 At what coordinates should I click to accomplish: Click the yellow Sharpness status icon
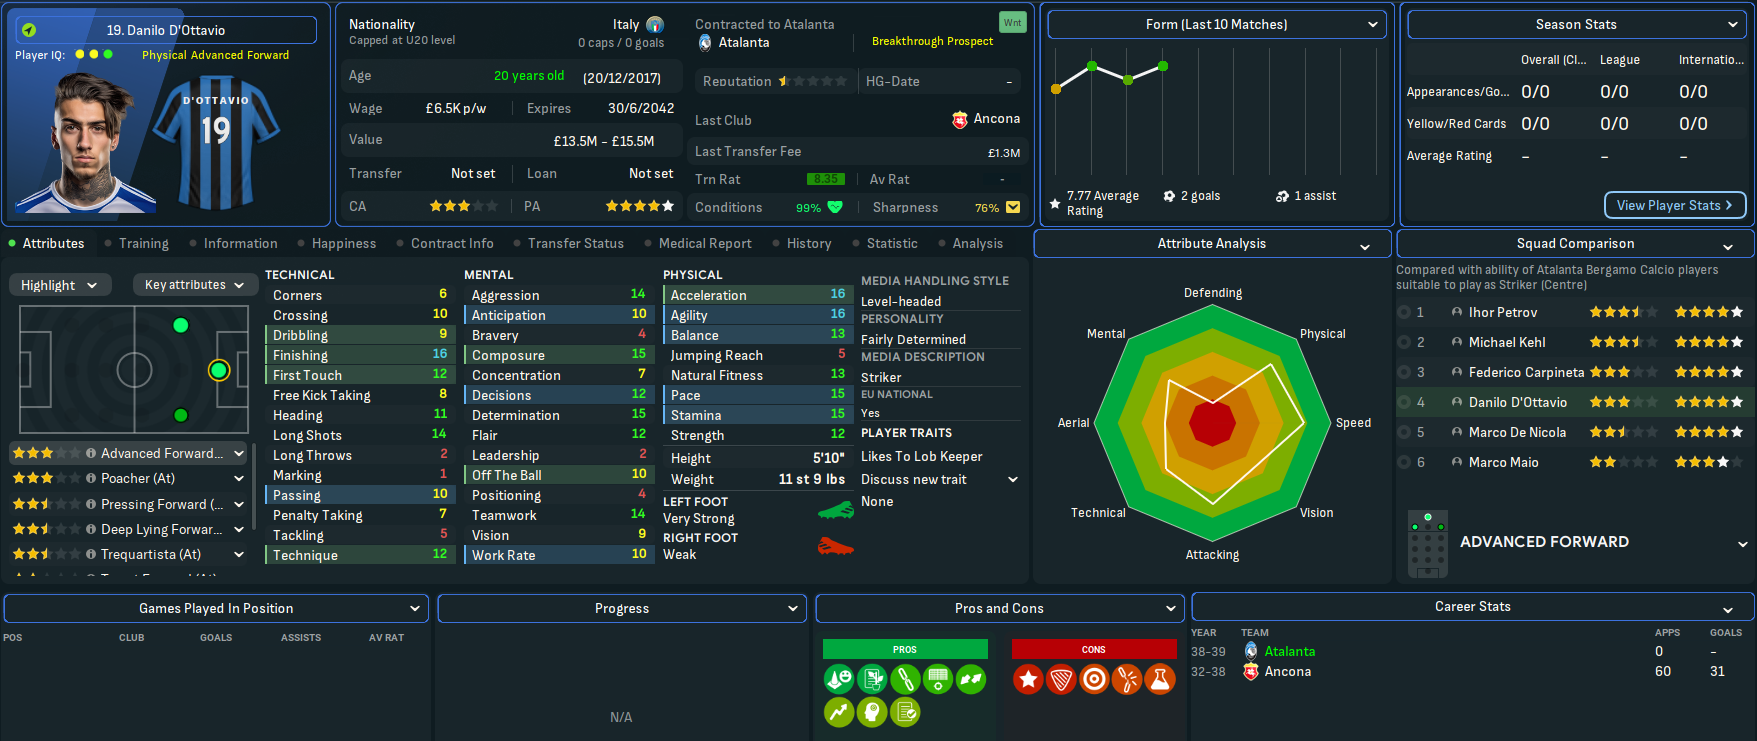coord(1013,207)
